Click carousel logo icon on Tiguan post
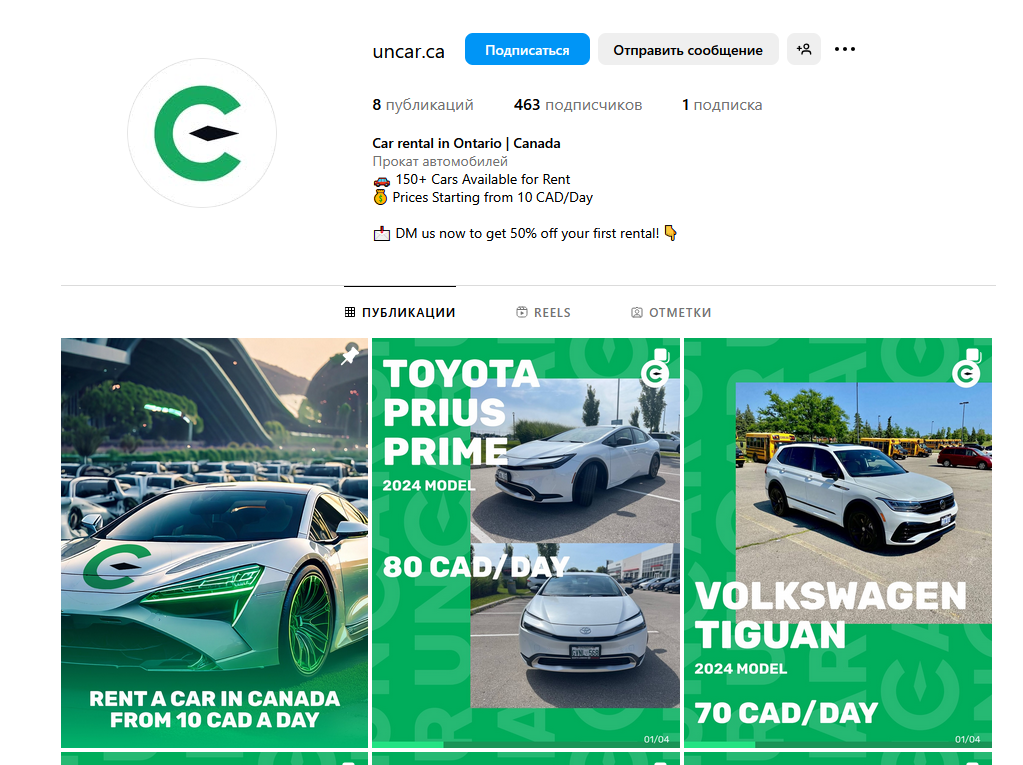 click(x=967, y=368)
